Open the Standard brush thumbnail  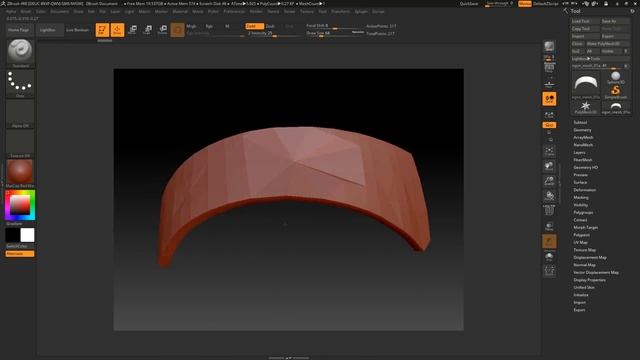pos(20,53)
